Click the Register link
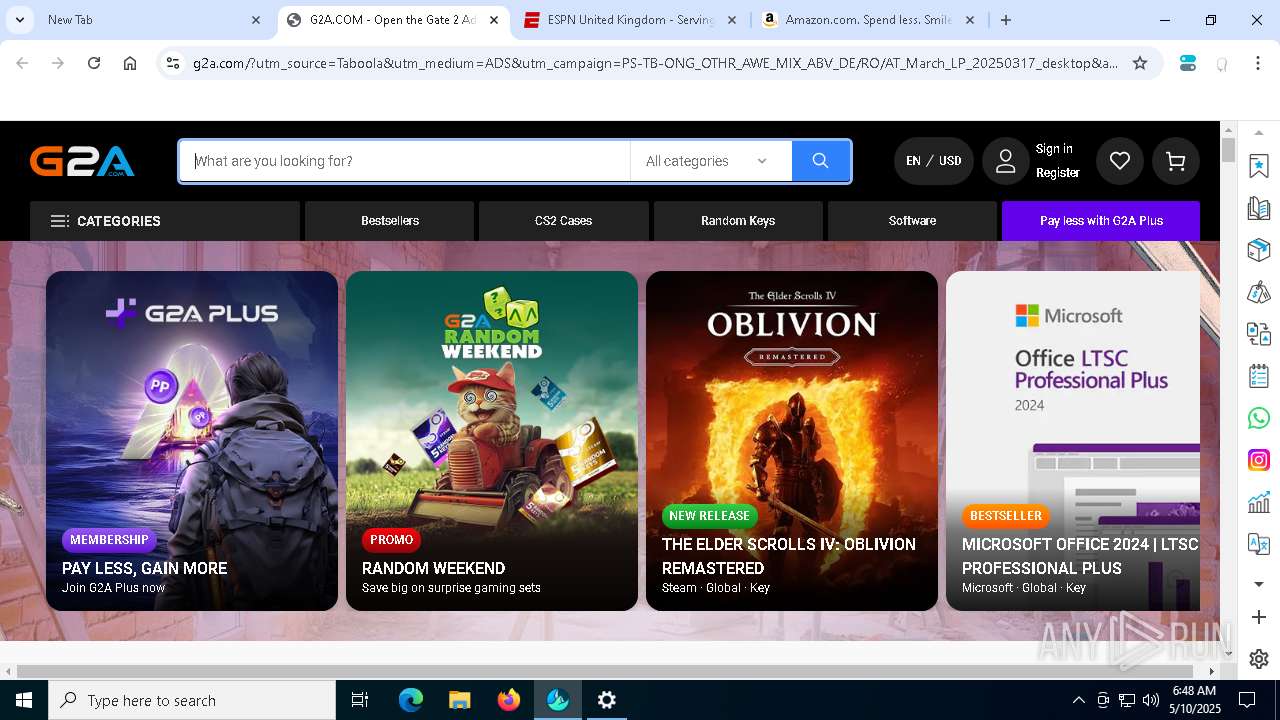The image size is (1280, 720). click(1058, 173)
